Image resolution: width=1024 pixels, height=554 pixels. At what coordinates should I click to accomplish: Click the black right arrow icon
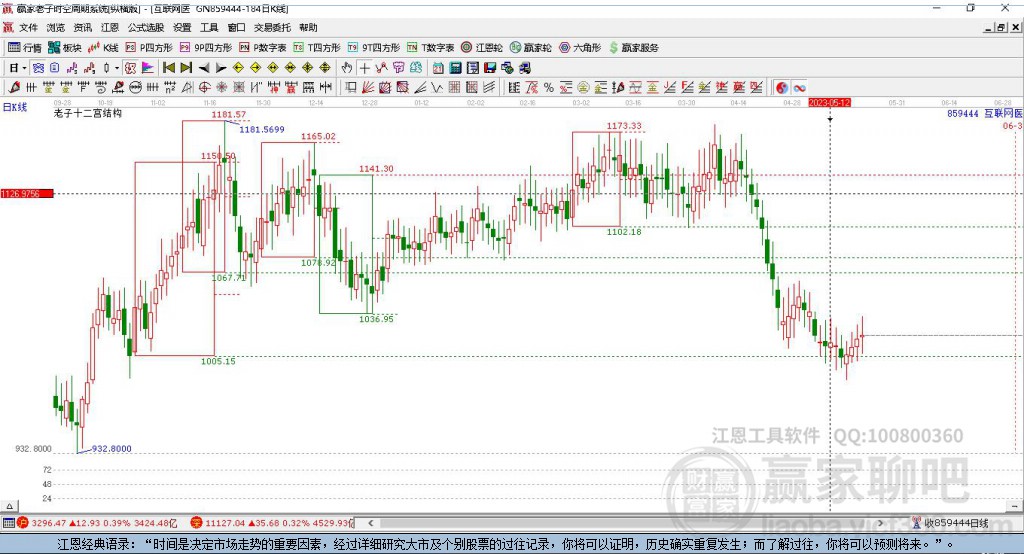221,68
